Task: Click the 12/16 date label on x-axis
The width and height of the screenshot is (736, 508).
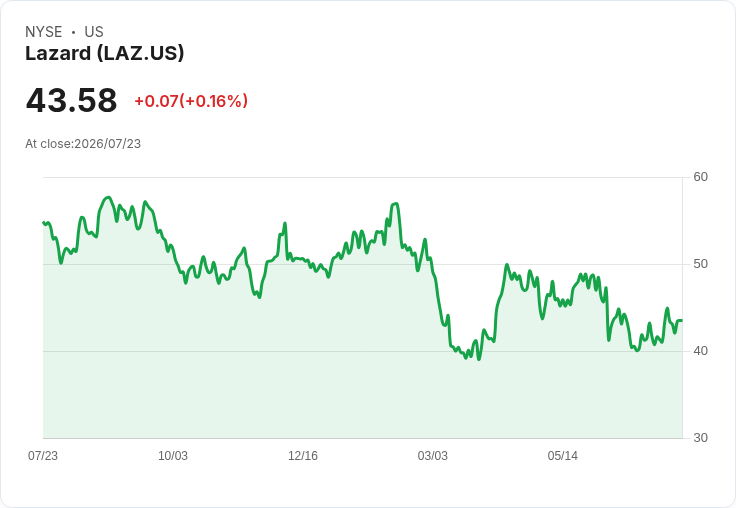Action: pyautogui.click(x=303, y=456)
